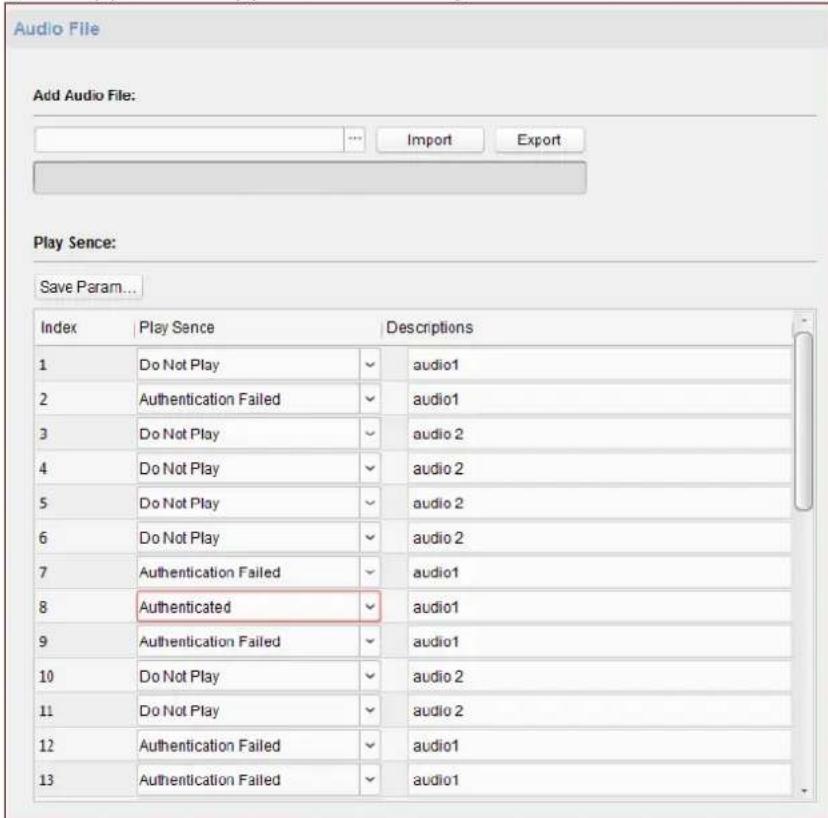Click the Play Sence column header
828x818 pixels.
(x=258, y=327)
